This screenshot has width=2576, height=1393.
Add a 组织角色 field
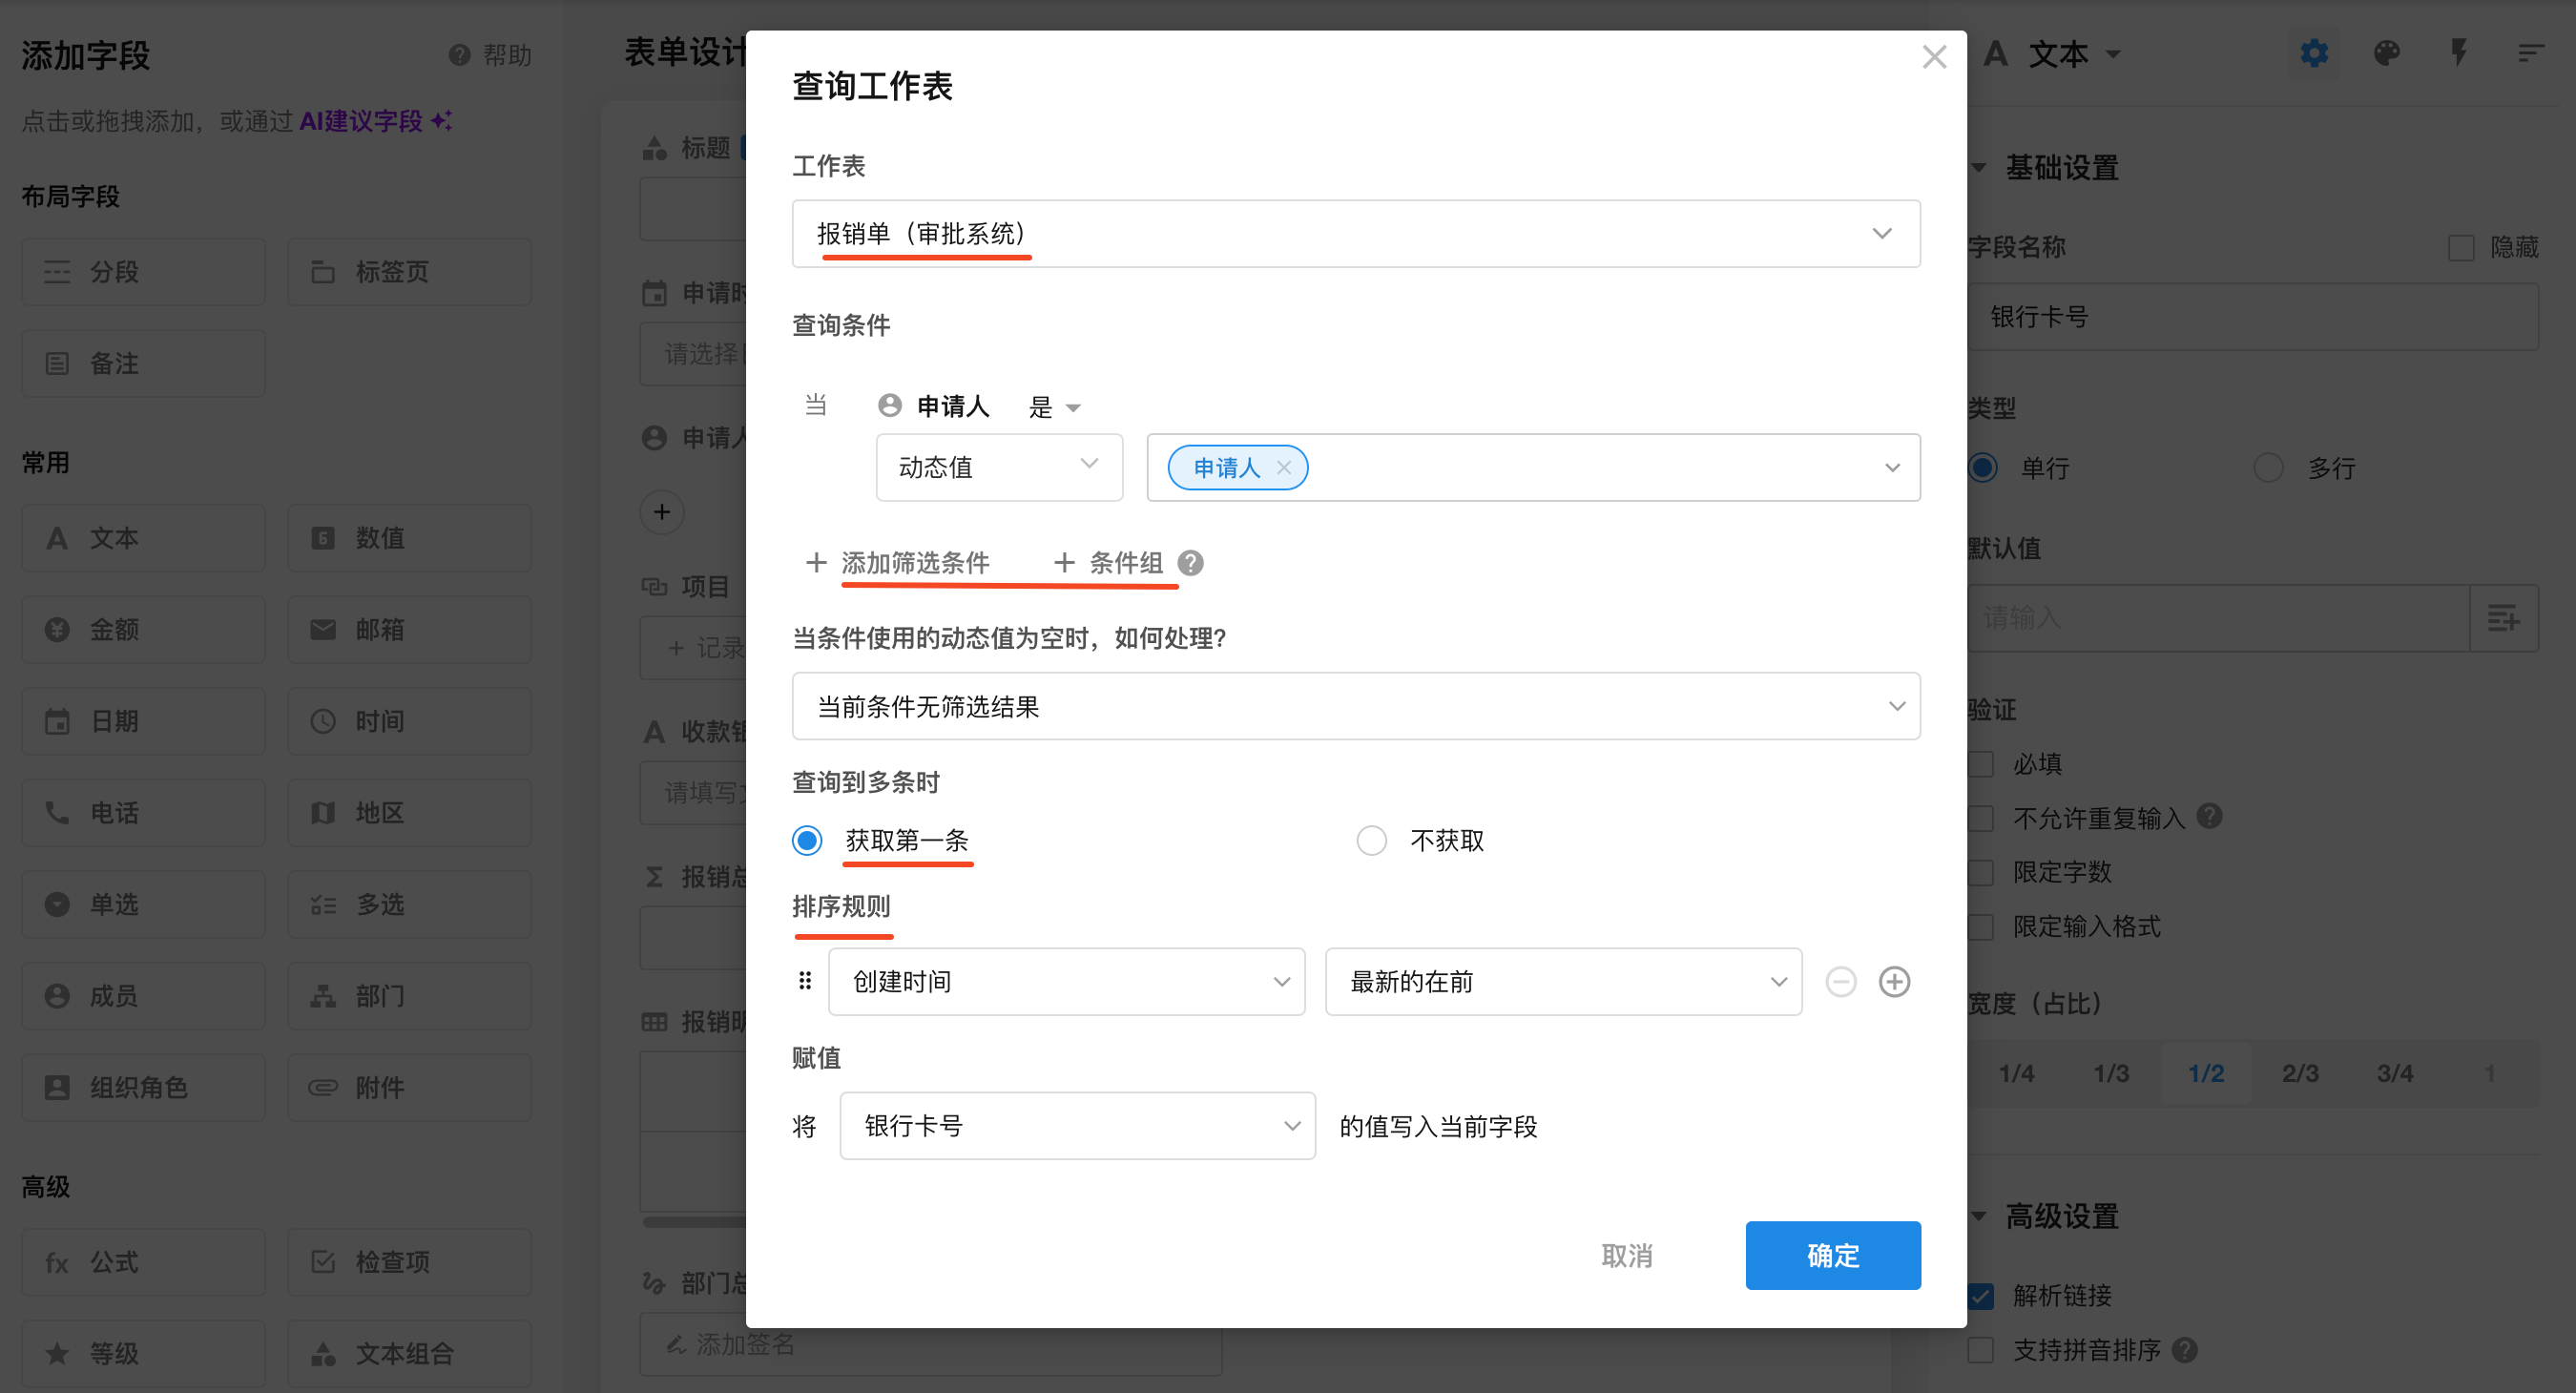[x=143, y=1087]
